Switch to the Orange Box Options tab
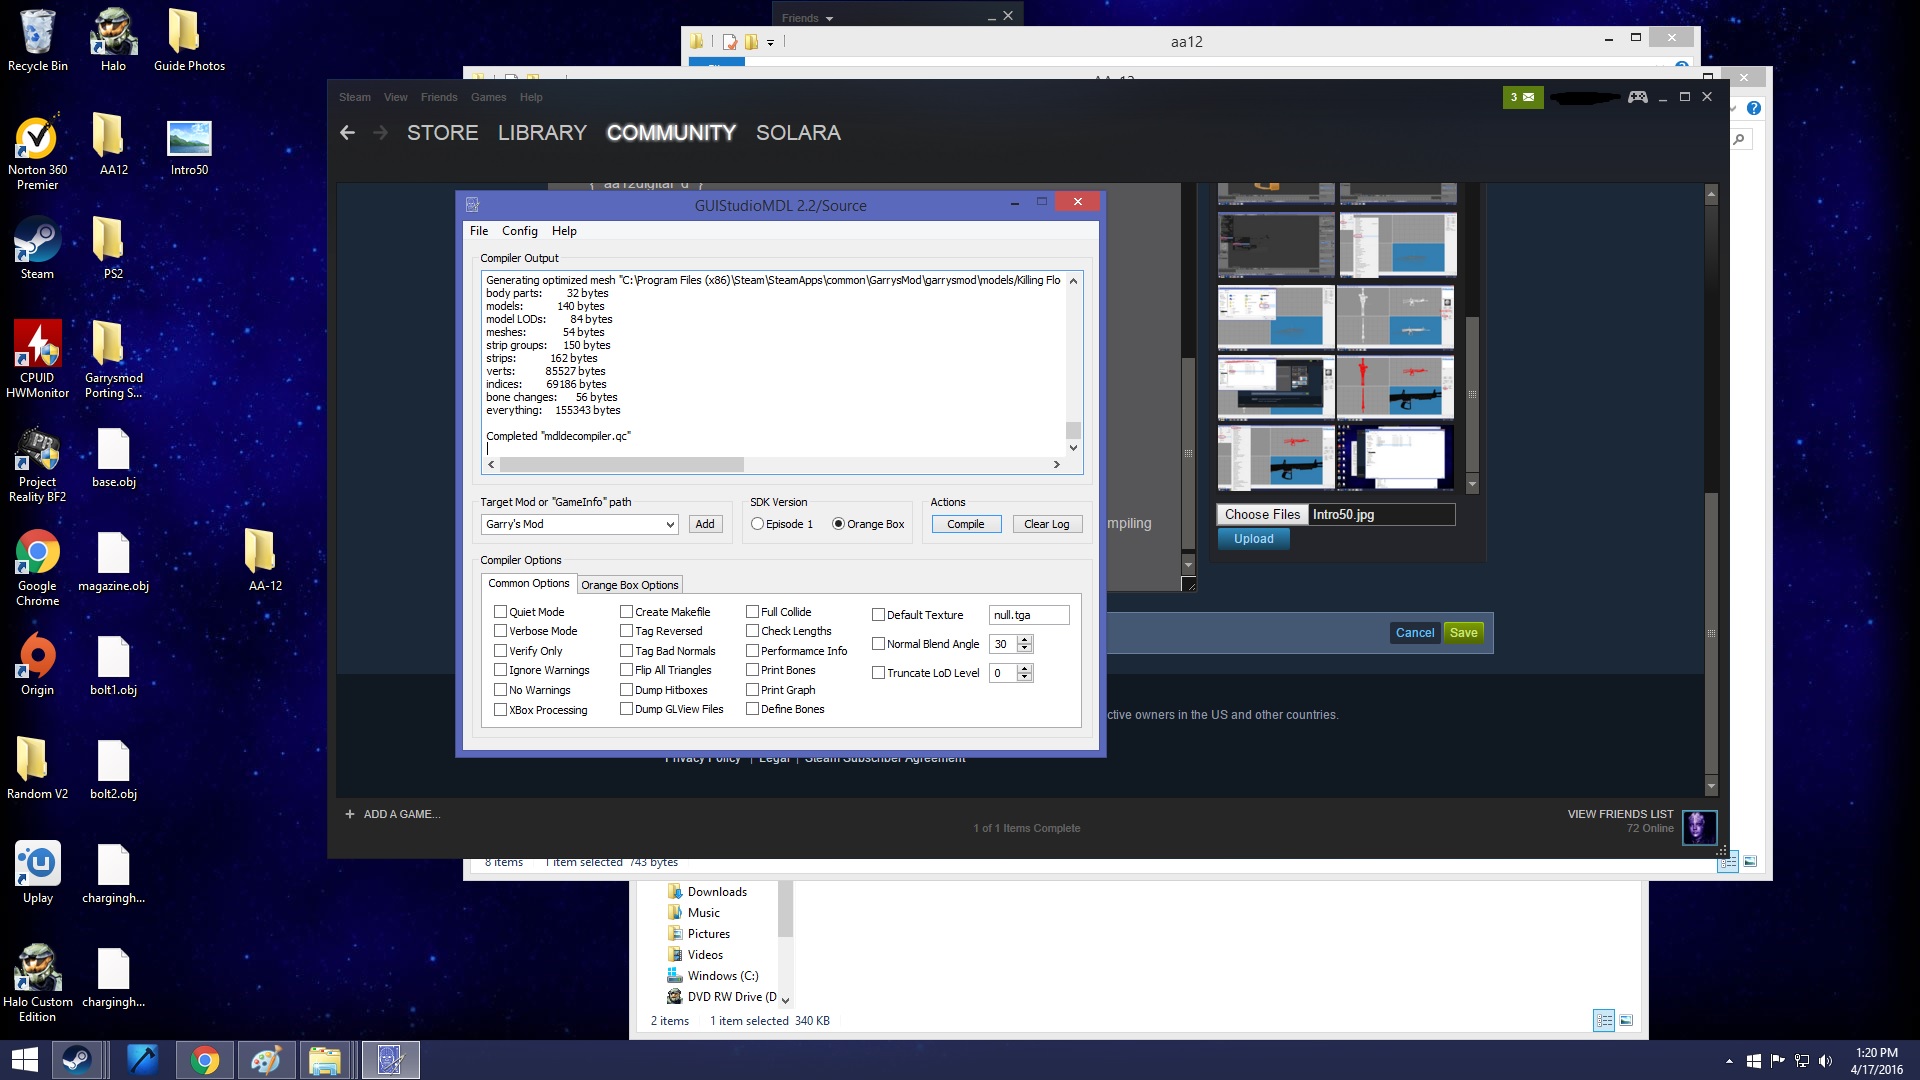1920x1080 pixels. click(629, 585)
